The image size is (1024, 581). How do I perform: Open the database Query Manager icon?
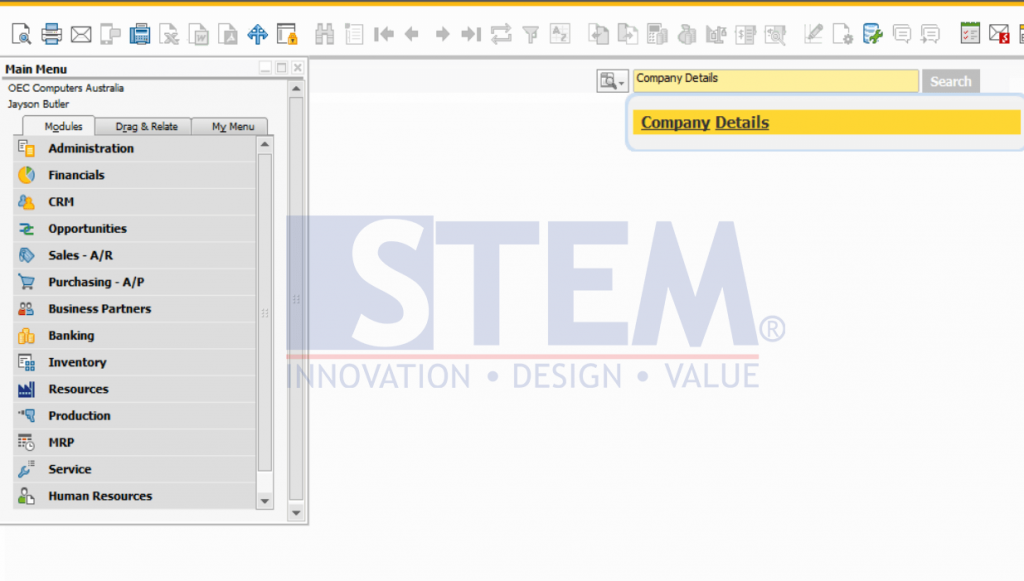[872, 34]
